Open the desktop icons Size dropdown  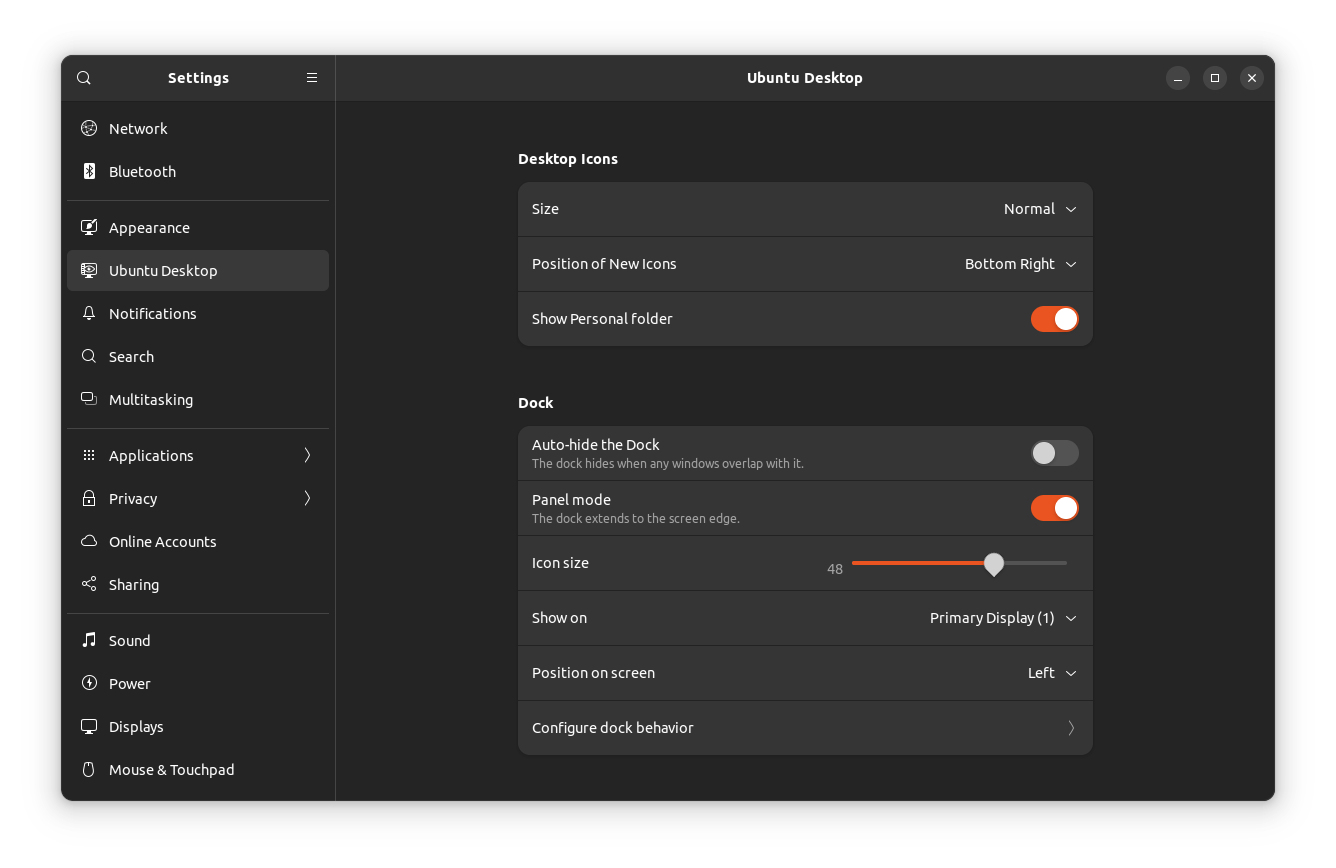(1040, 209)
